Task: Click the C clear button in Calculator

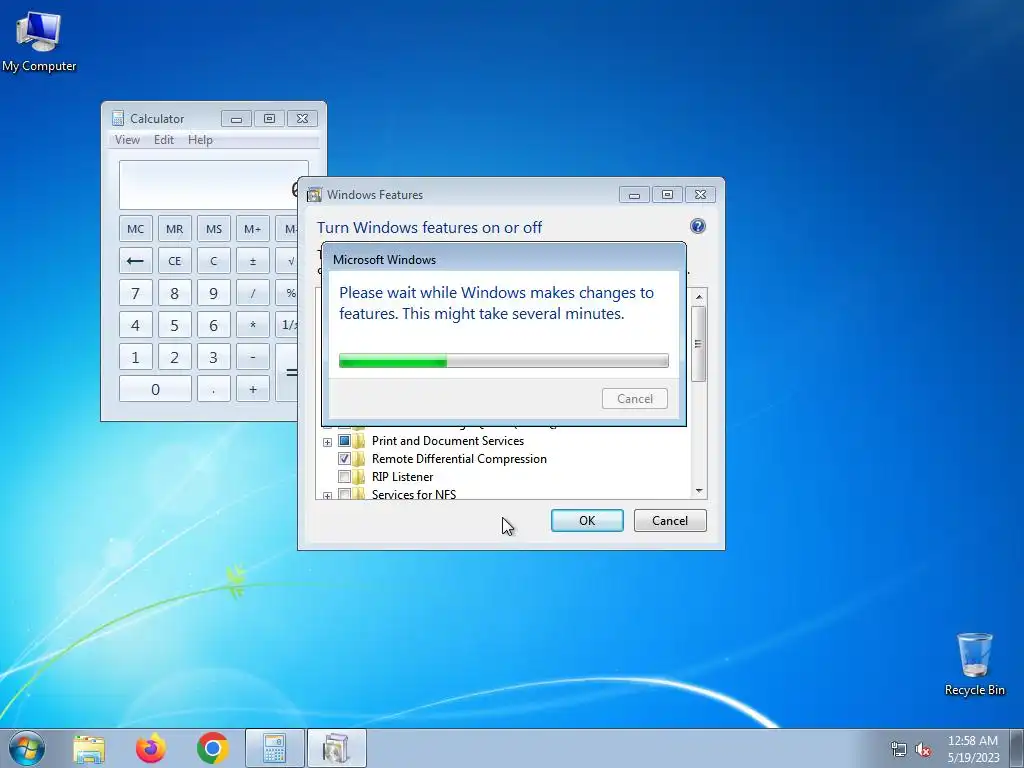Action: tap(214, 261)
